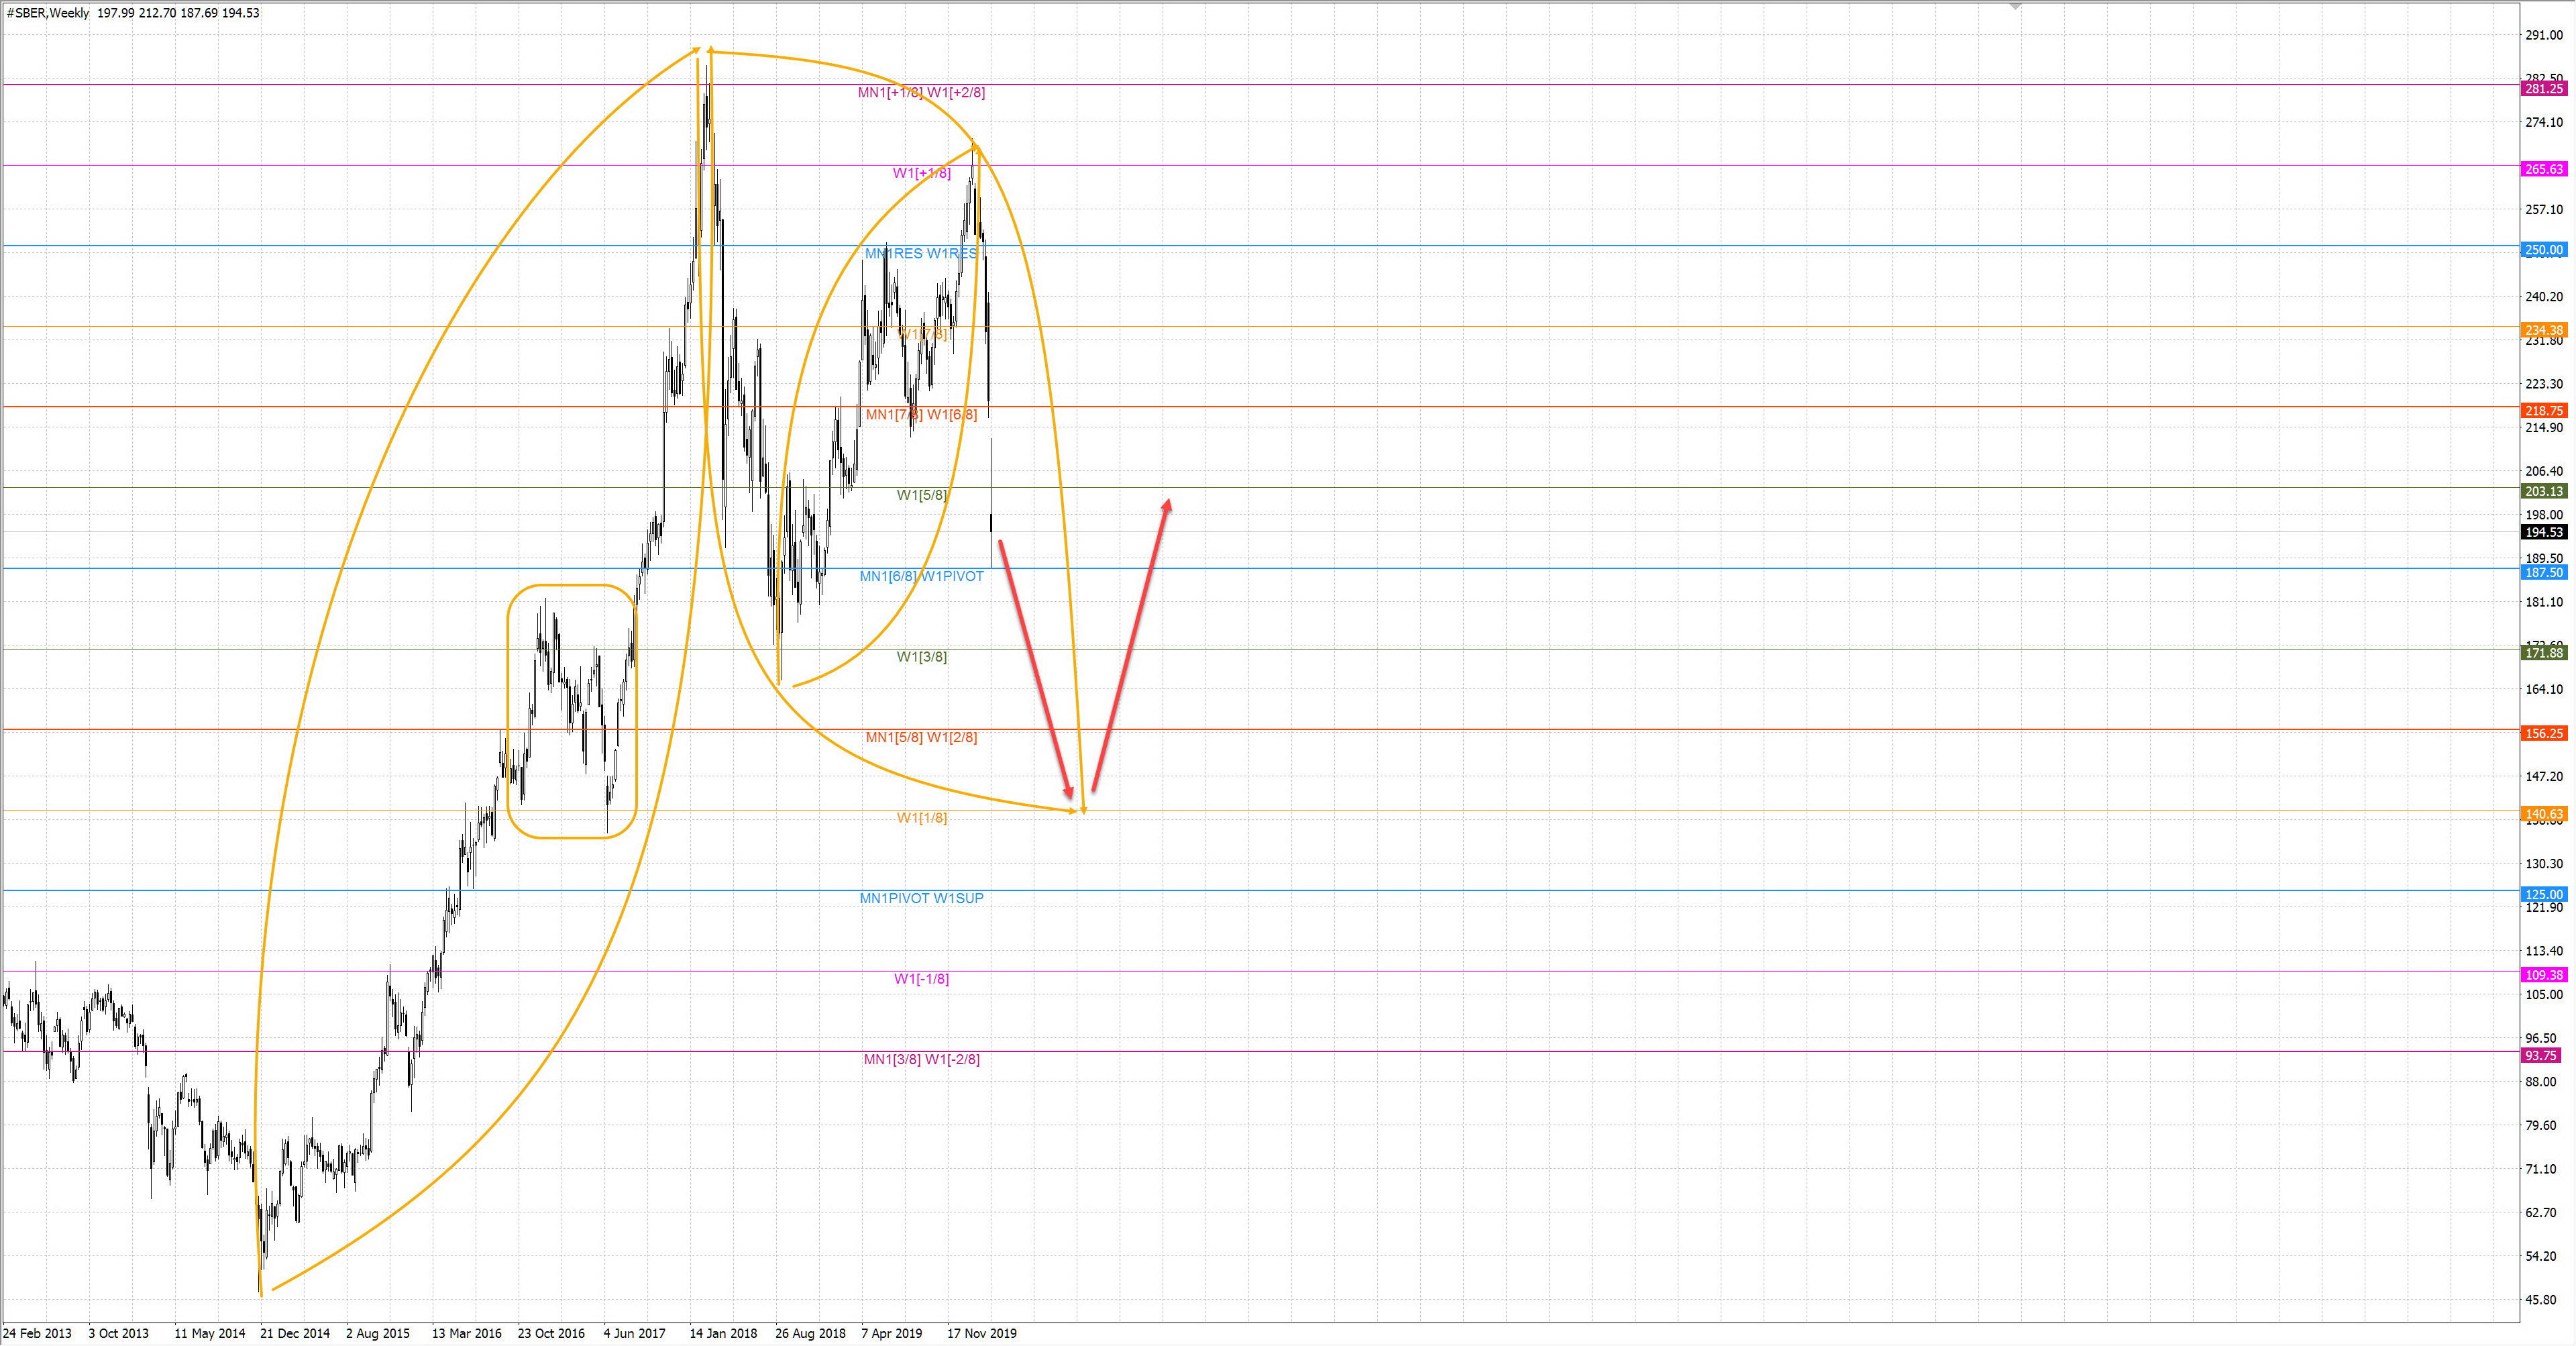The height and width of the screenshot is (1346, 2576).
Task: Click the 140.63 orange price tag
Action: (2544, 814)
